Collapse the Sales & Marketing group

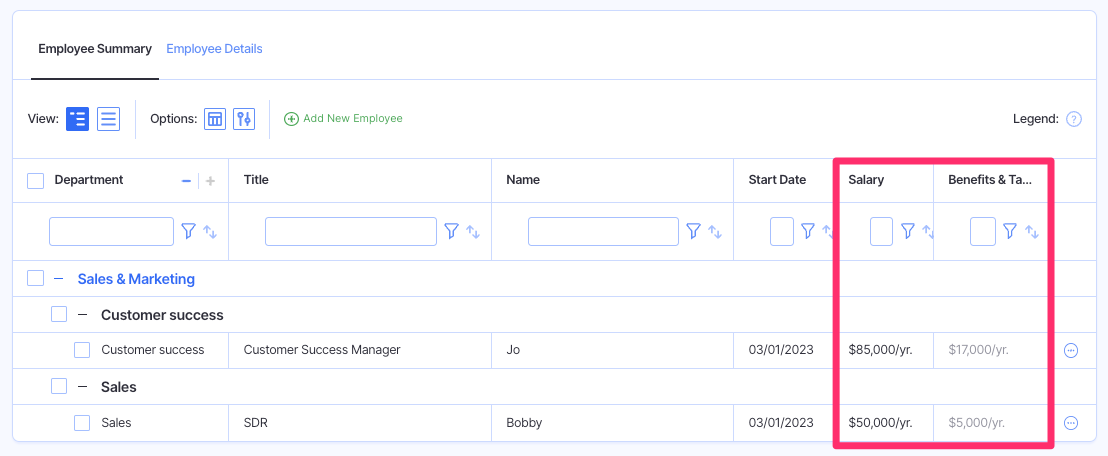click(59, 279)
